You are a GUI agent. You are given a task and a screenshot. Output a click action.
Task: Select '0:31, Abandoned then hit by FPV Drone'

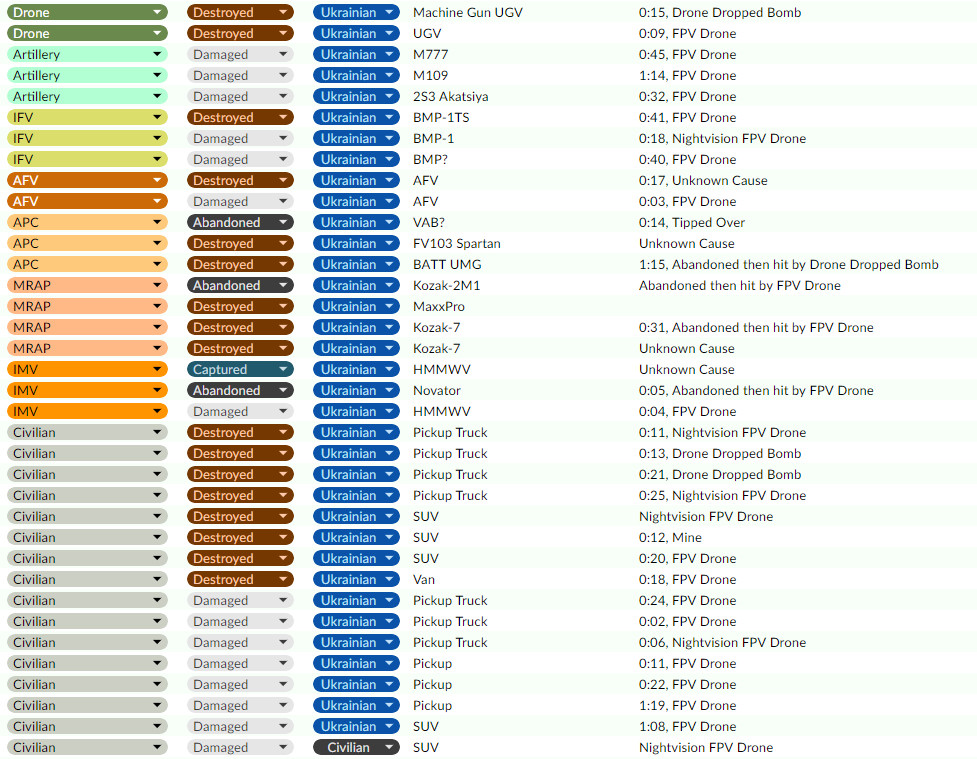coord(756,327)
